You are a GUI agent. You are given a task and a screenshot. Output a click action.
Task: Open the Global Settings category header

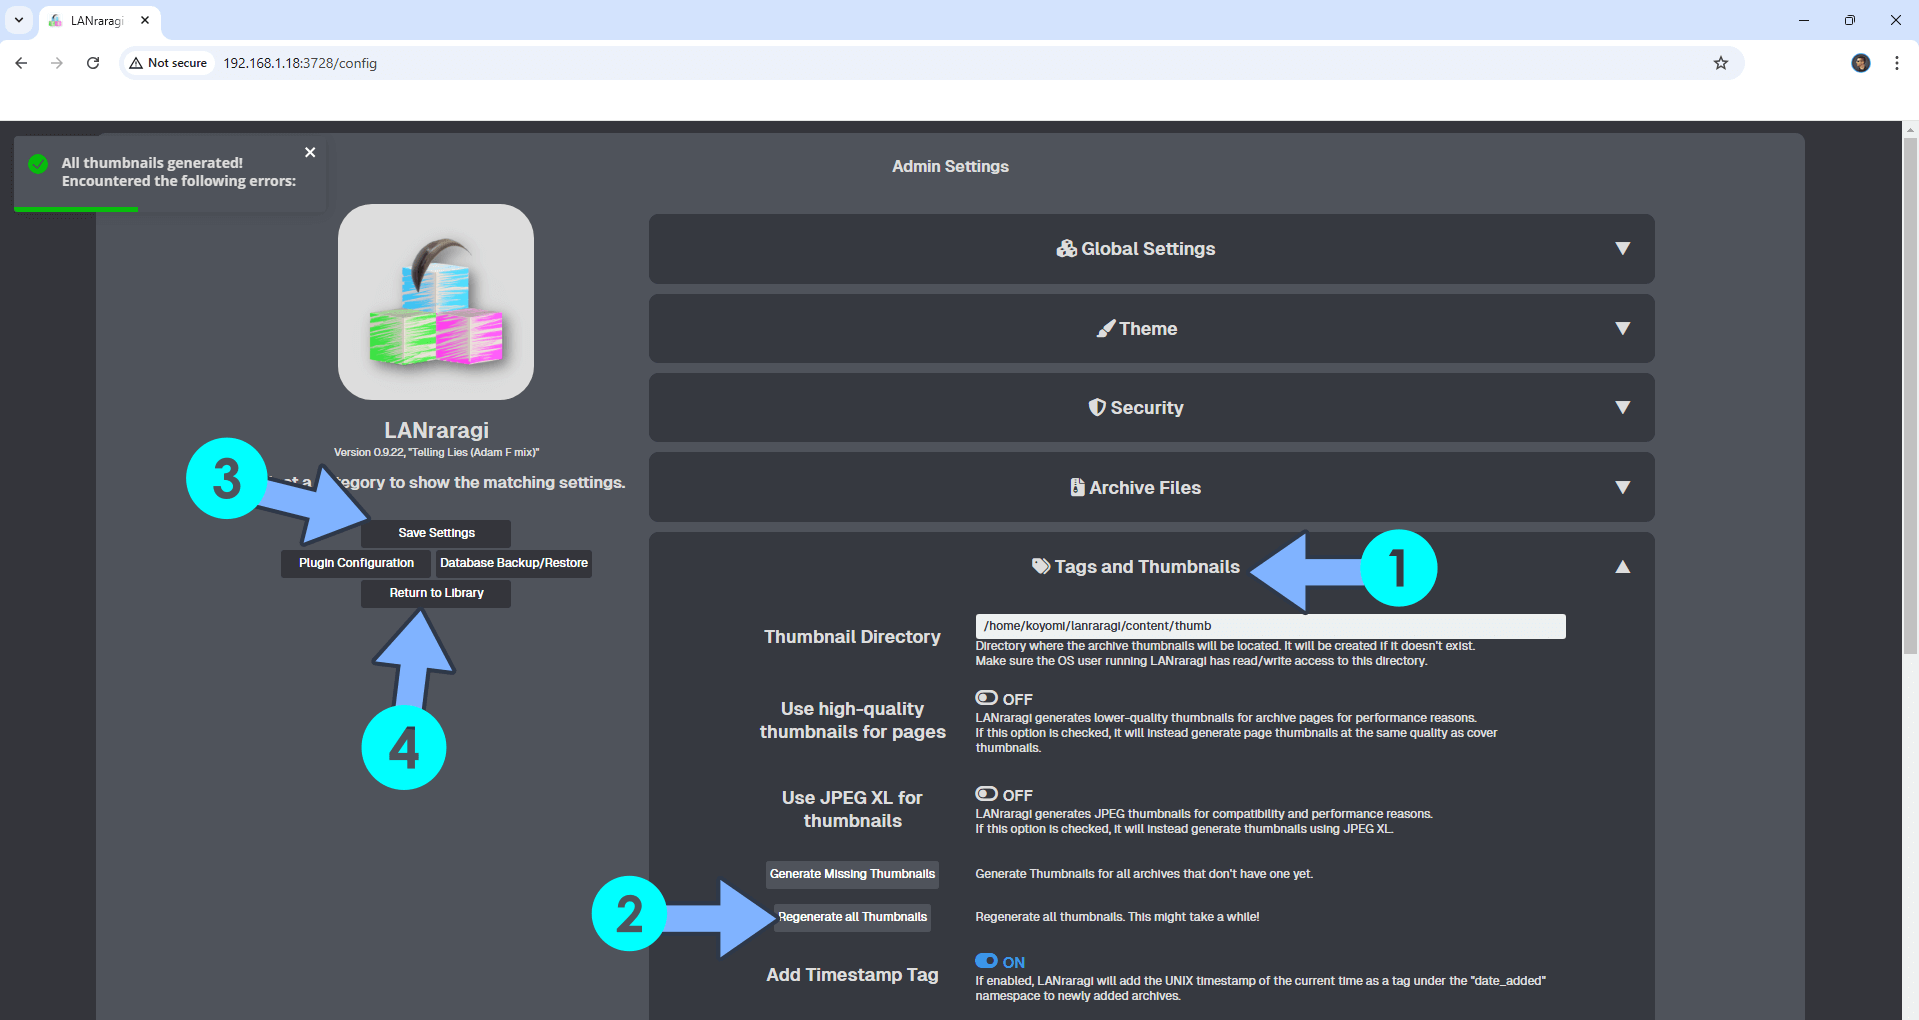click(x=1151, y=248)
